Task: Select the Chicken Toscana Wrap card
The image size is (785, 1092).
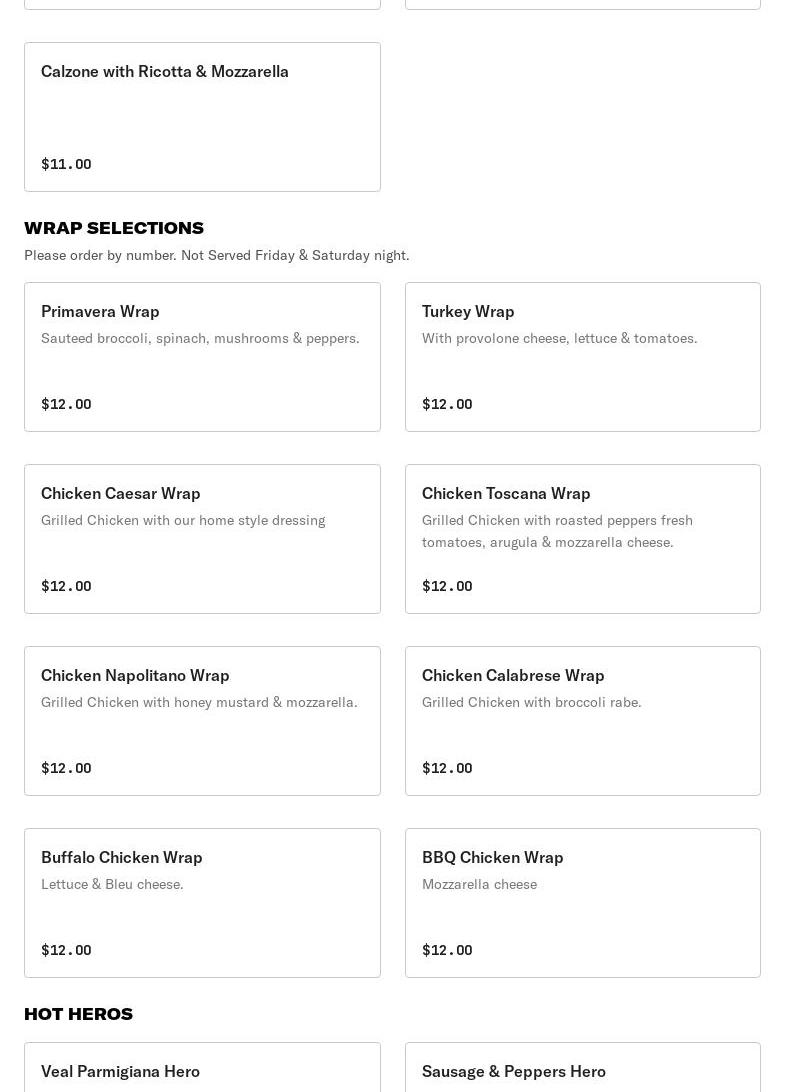Action: click(x=582, y=539)
